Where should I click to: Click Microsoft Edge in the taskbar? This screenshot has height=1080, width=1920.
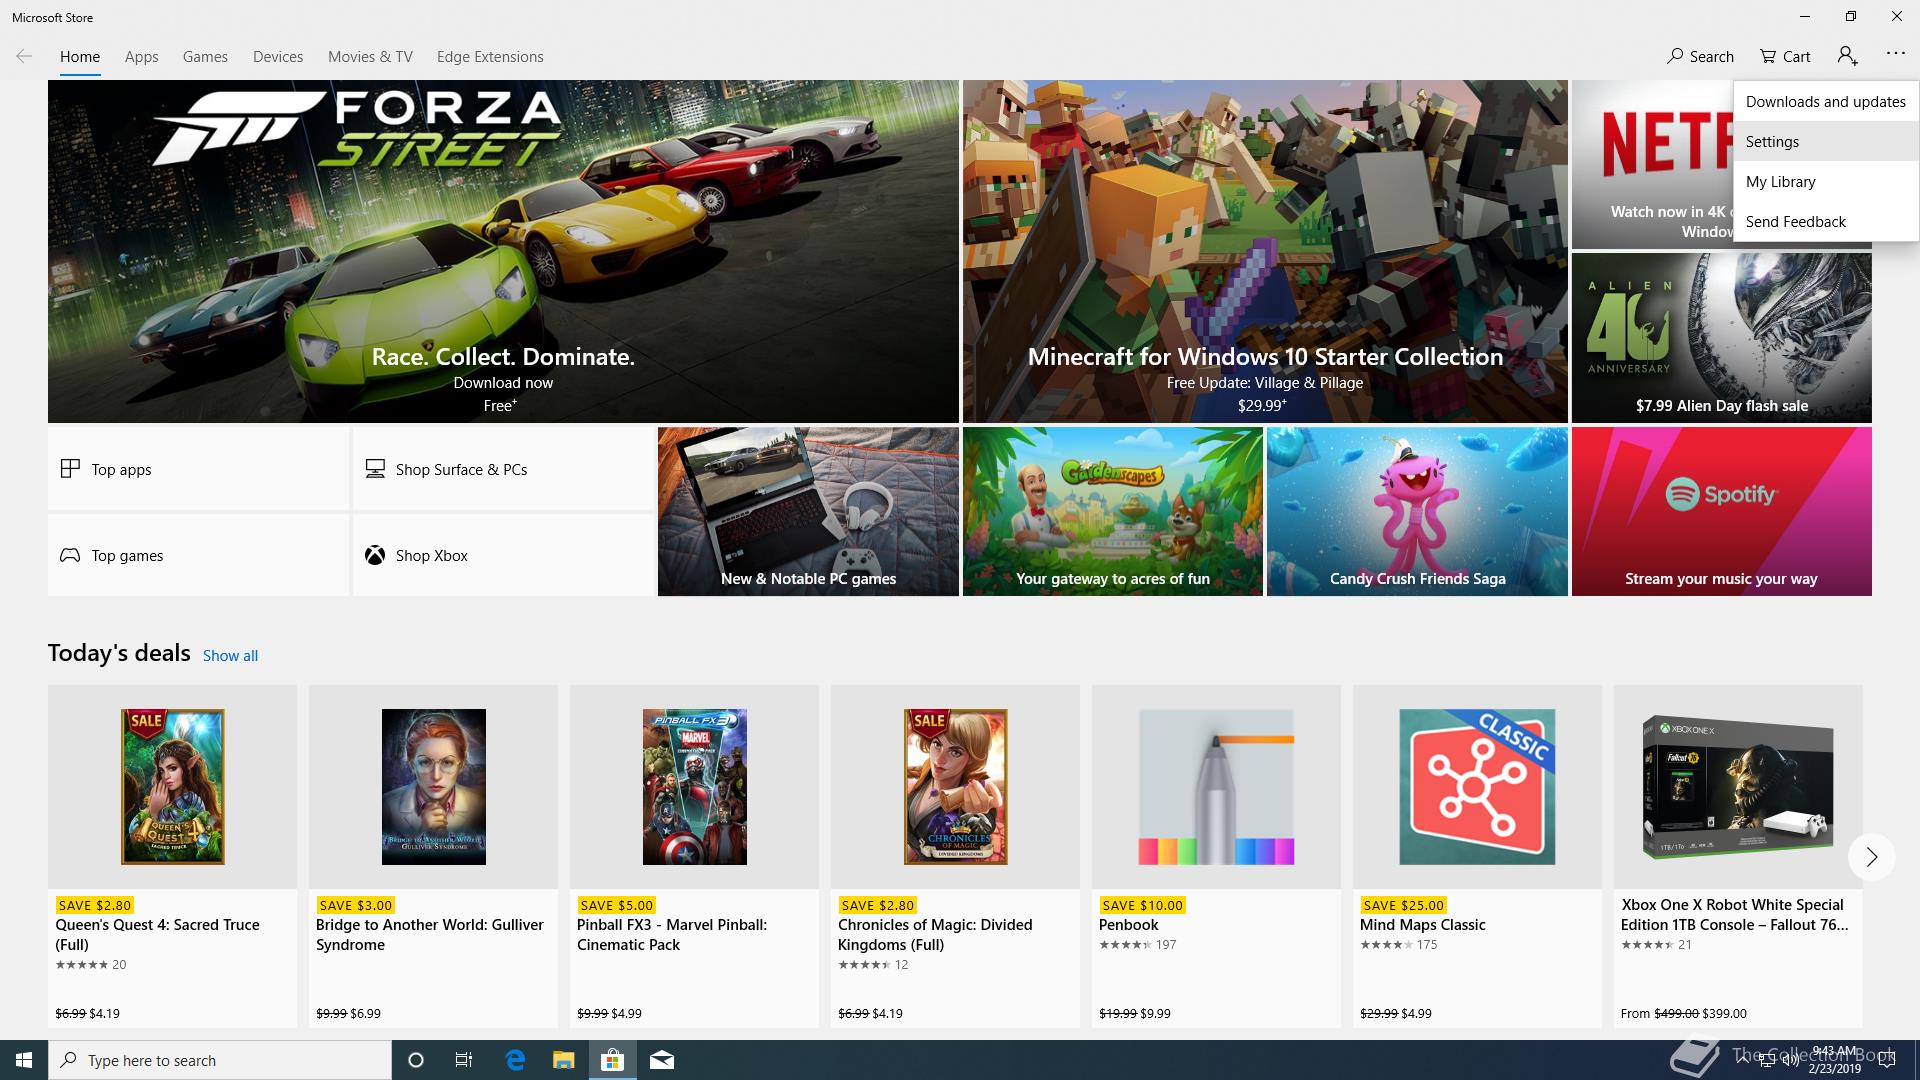[515, 1060]
